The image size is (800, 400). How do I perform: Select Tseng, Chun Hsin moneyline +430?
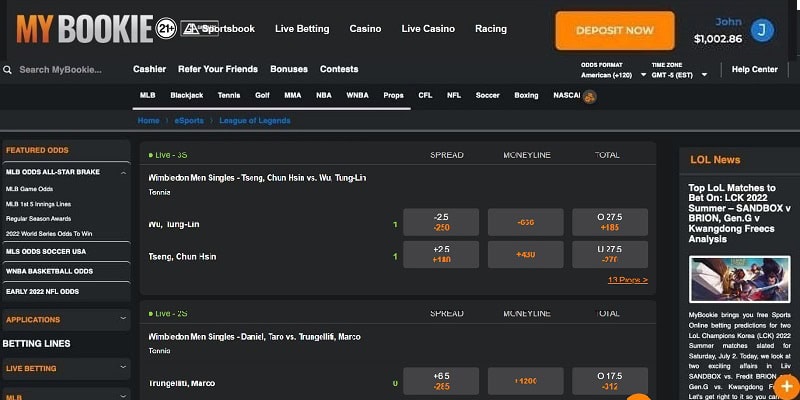point(526,255)
